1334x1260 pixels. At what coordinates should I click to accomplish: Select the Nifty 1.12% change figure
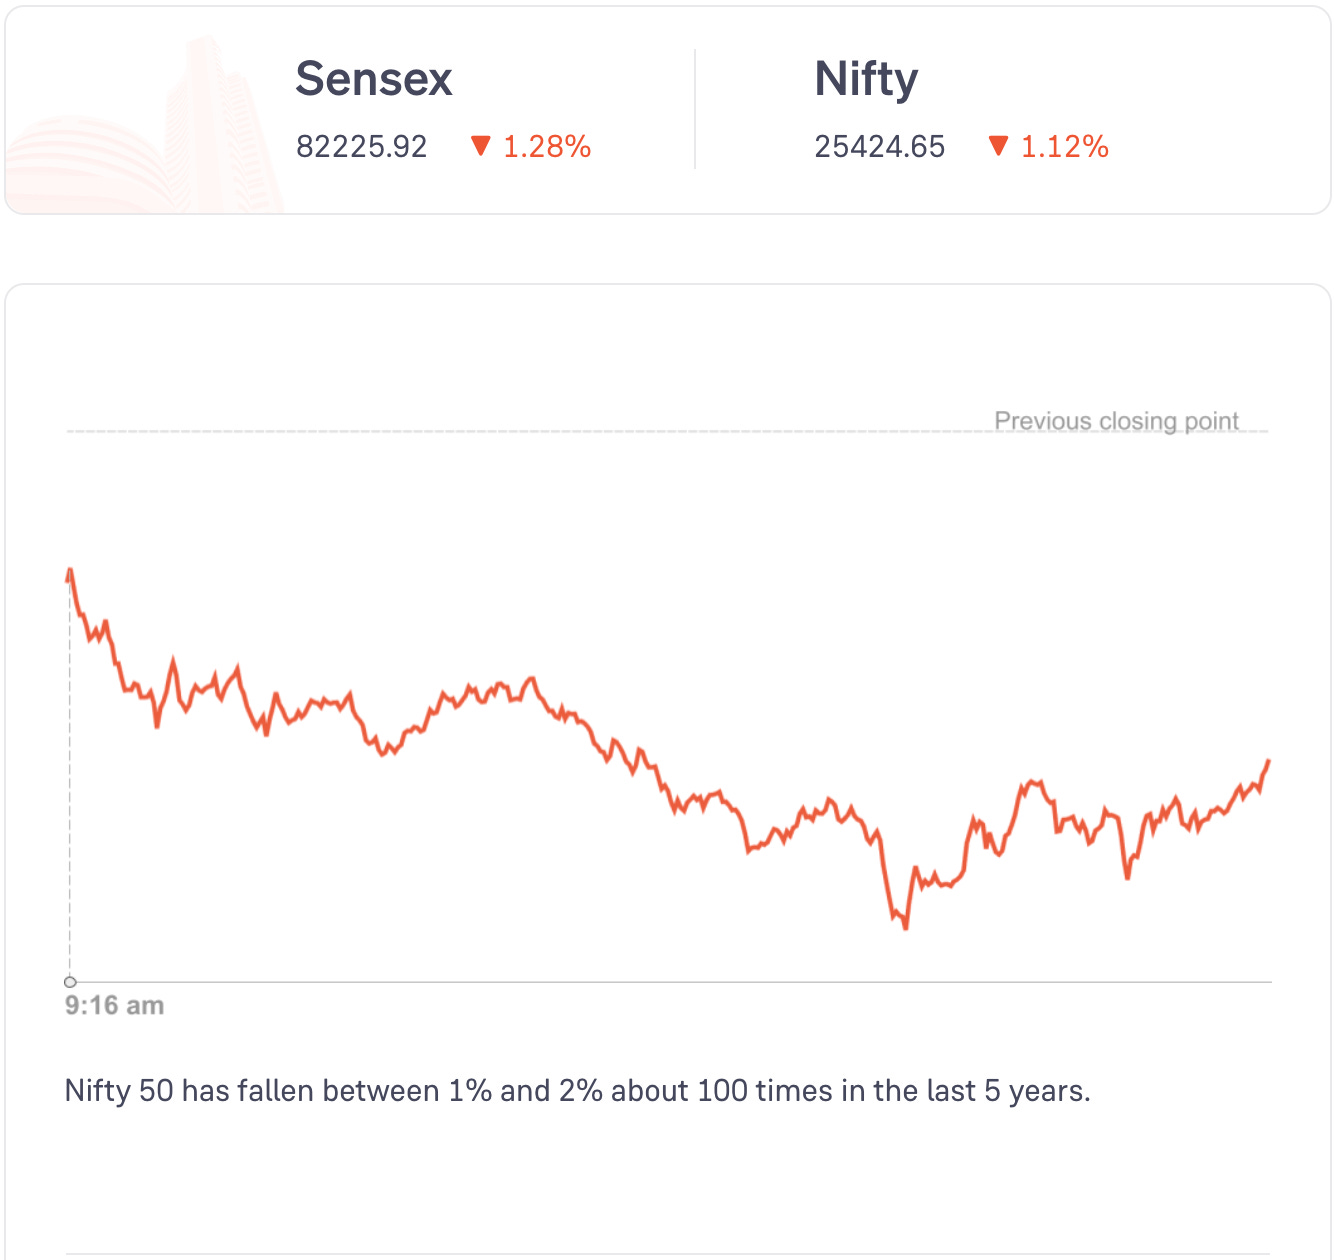click(1065, 147)
